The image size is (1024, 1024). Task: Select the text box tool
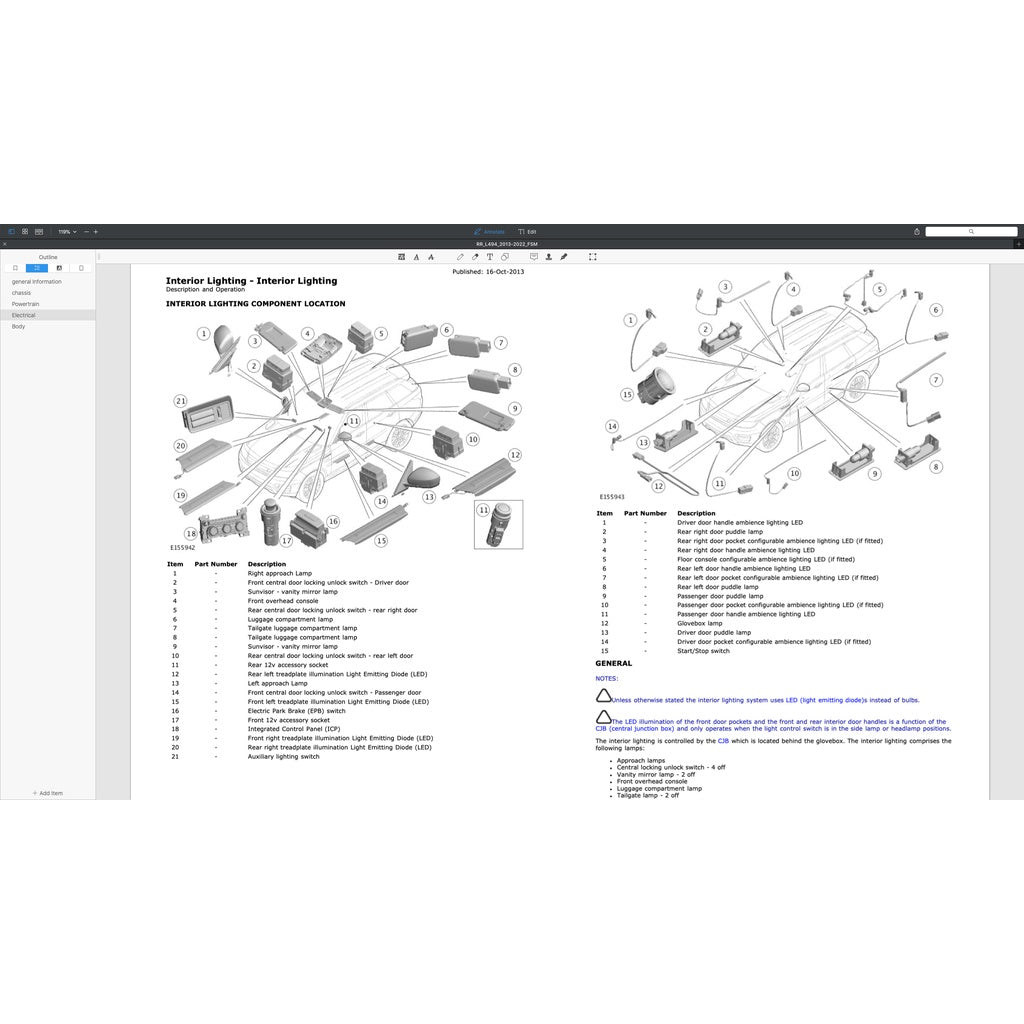[490, 257]
